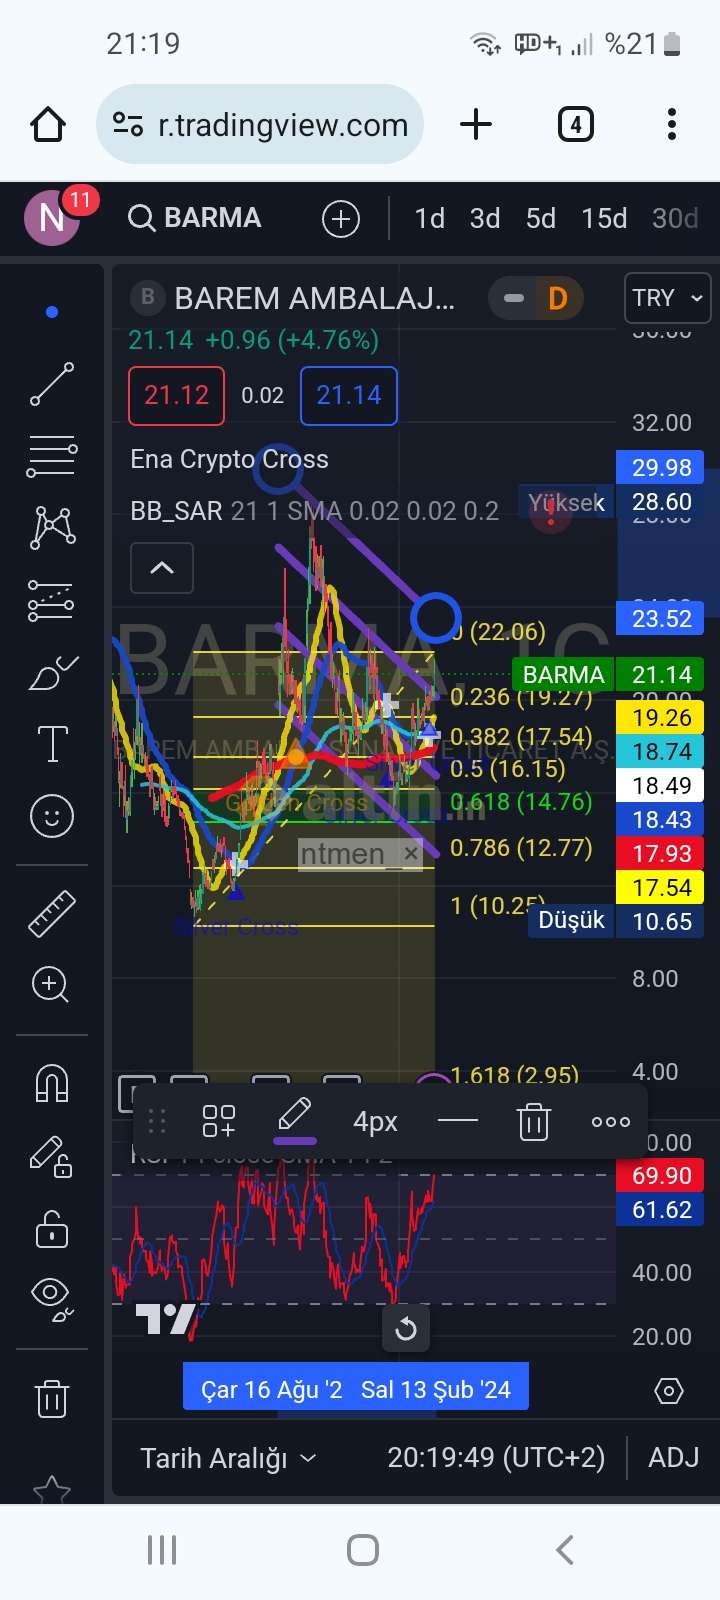Open the Tarih Aralığı date range menu

(229, 1458)
